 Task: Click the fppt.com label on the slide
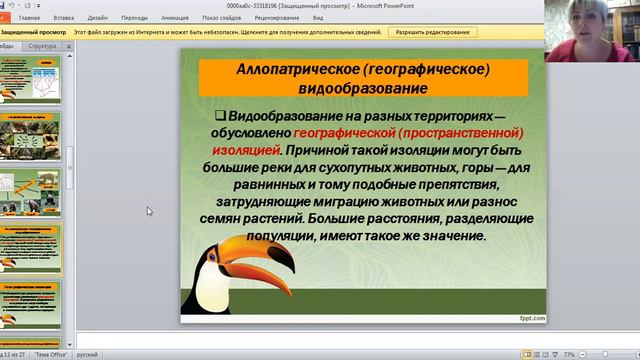(x=532, y=318)
